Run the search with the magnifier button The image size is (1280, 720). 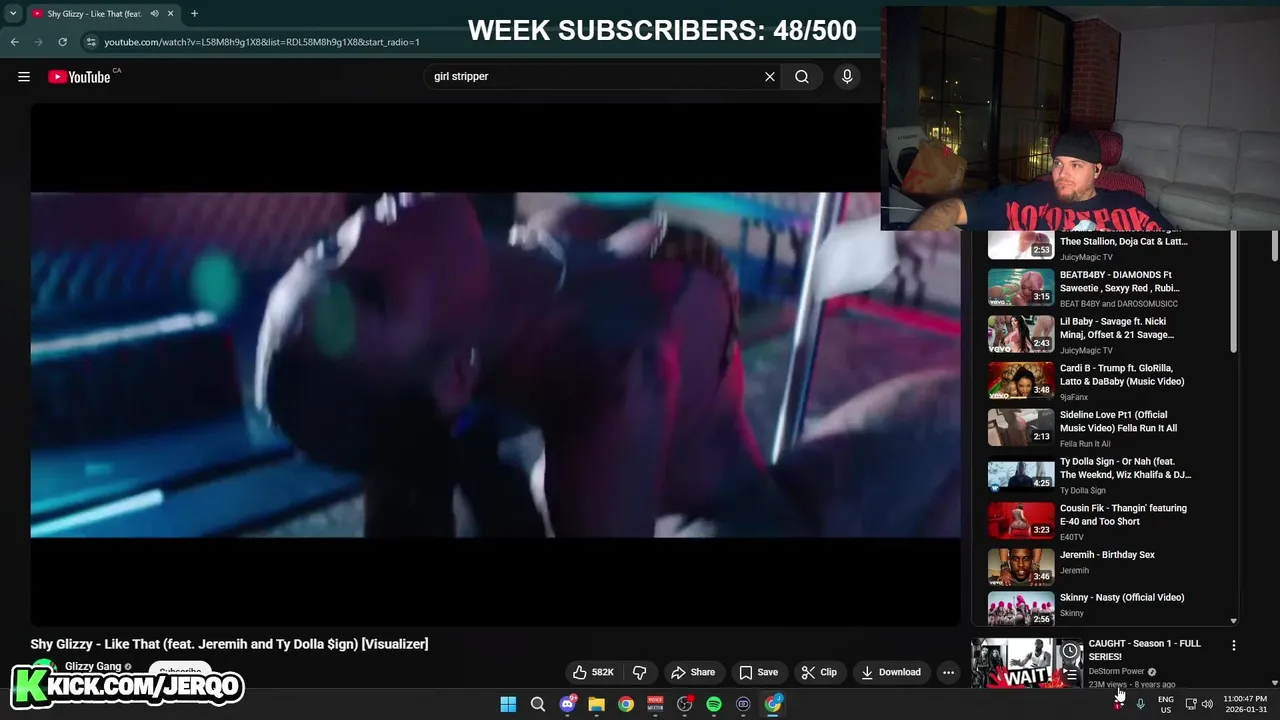pos(802,77)
